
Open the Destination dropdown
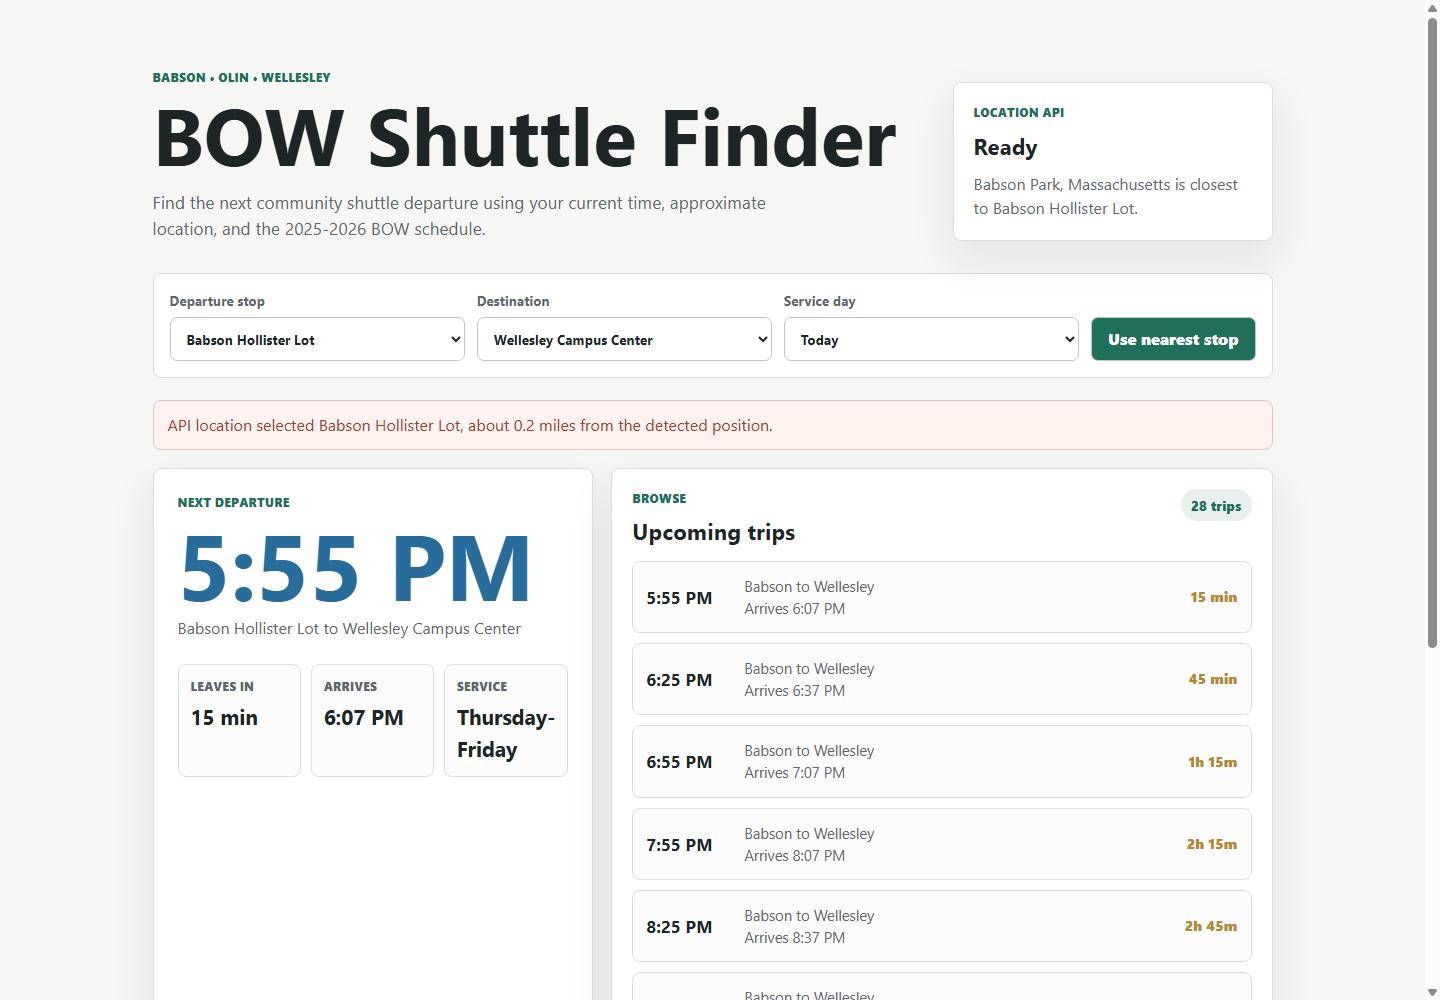point(624,339)
